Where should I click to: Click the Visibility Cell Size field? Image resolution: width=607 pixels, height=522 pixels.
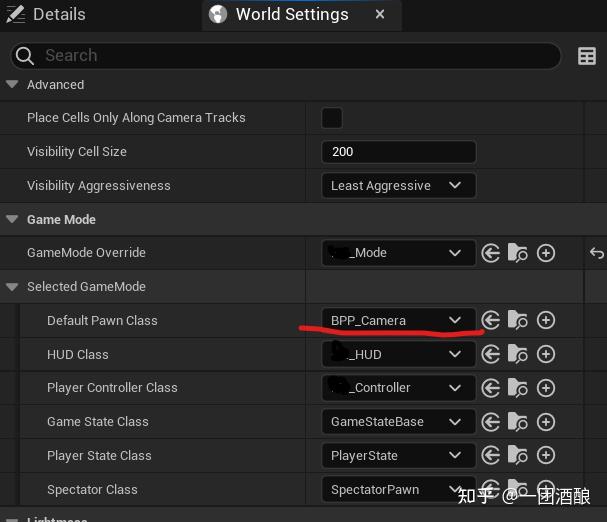pyautogui.click(x=398, y=152)
